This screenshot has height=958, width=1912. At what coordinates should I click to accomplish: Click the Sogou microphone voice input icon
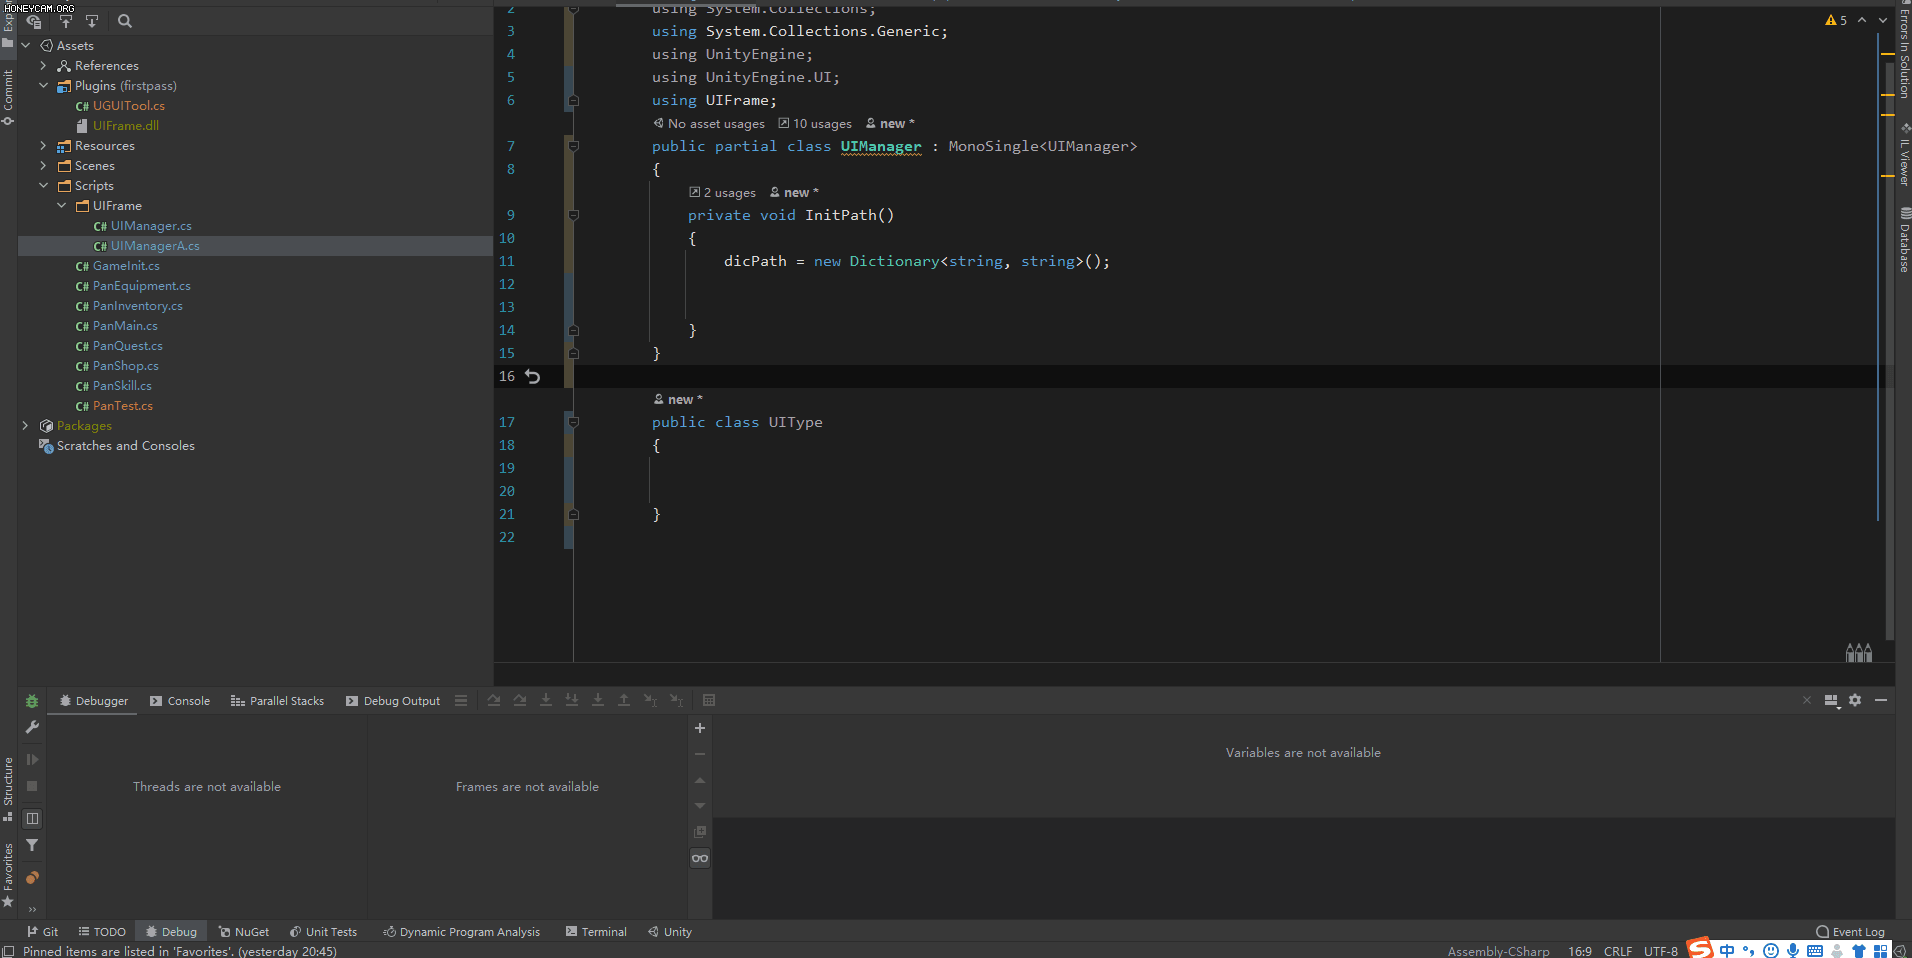(1793, 951)
